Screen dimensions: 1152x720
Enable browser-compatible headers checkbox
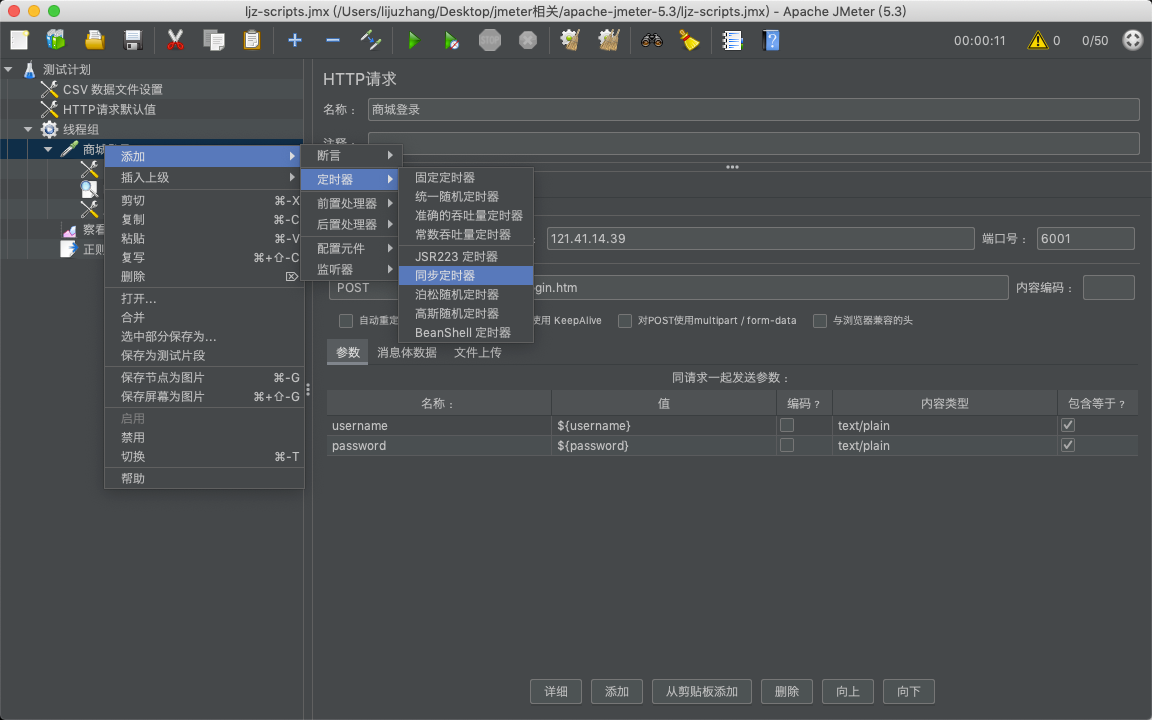820,321
